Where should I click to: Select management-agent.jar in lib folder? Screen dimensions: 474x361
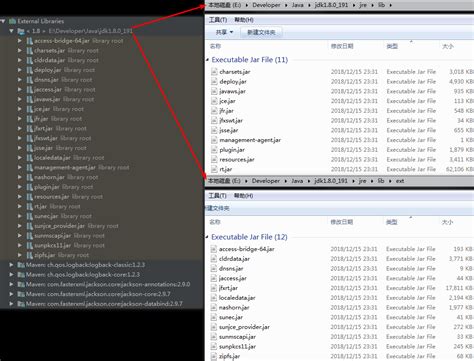tap(250, 140)
